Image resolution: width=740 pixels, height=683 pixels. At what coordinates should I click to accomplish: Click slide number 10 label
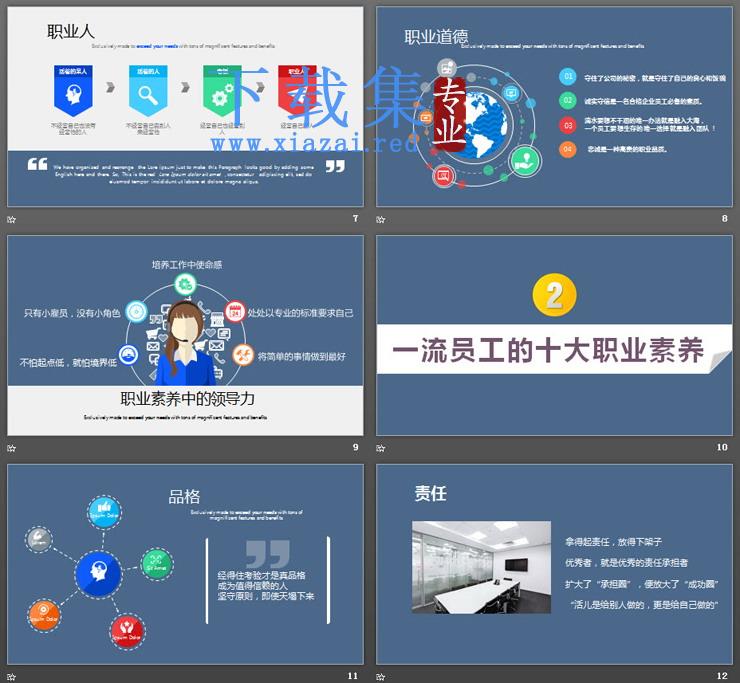722,447
